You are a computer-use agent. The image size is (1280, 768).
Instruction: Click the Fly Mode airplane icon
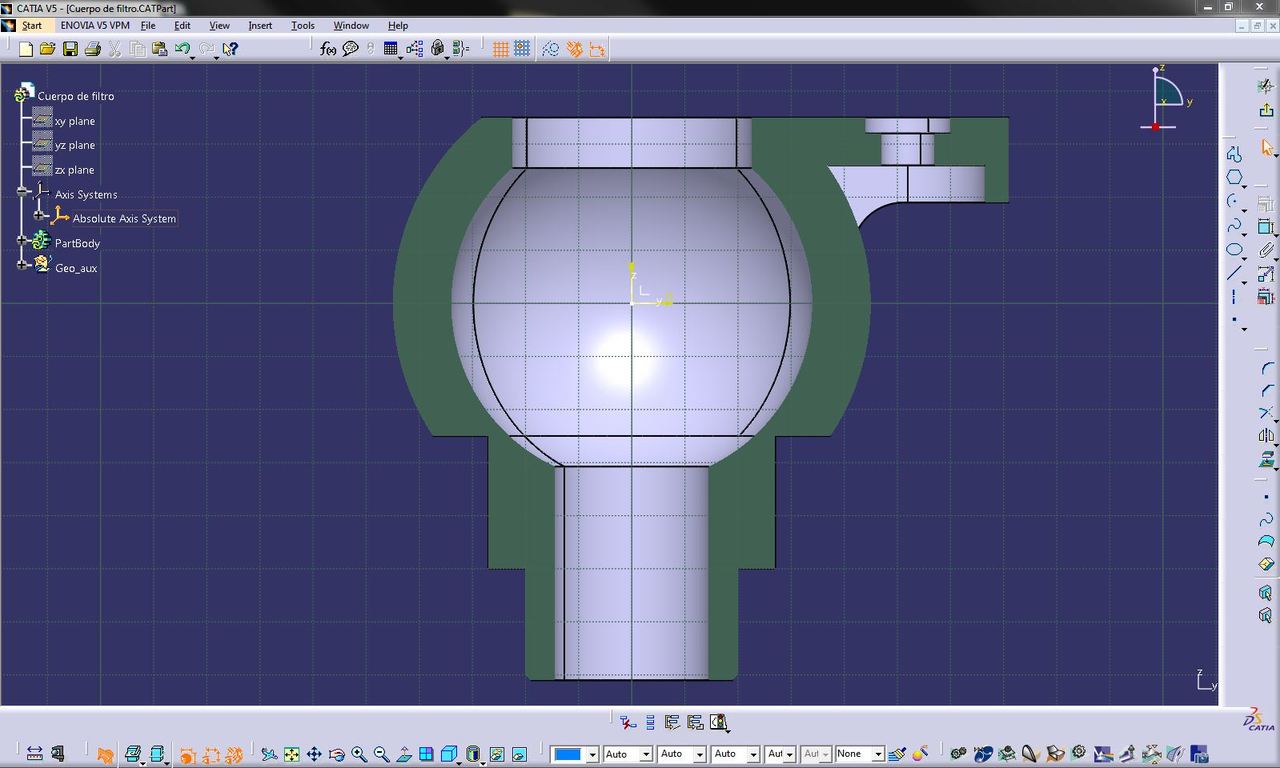(269, 754)
